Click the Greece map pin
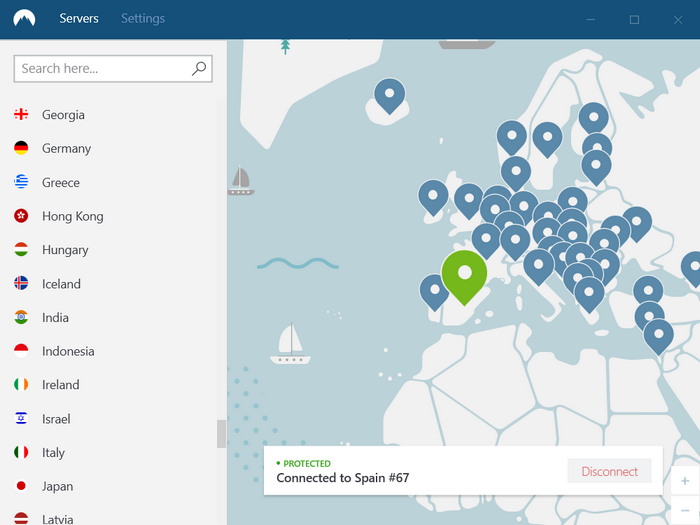The image size is (700, 525). tap(589, 293)
